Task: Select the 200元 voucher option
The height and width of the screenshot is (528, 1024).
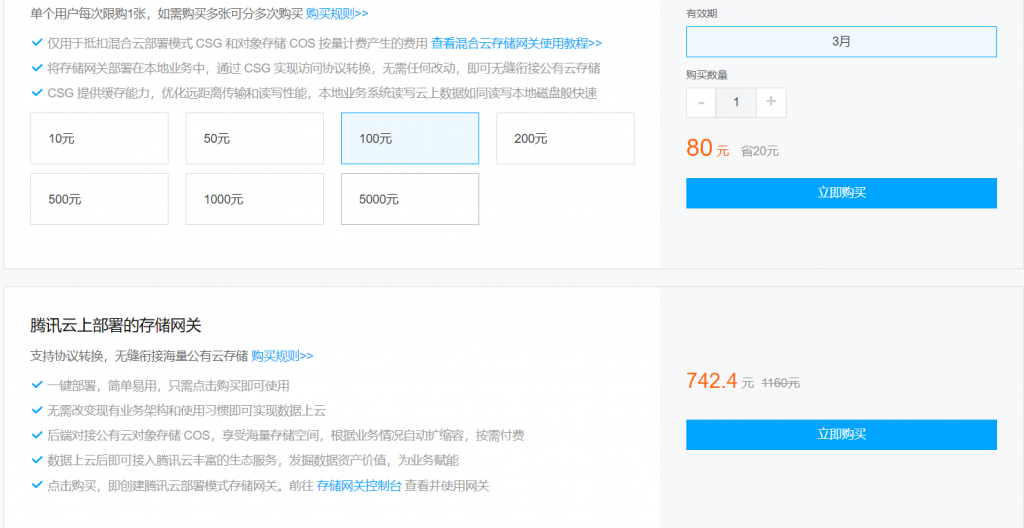Action: (566, 138)
